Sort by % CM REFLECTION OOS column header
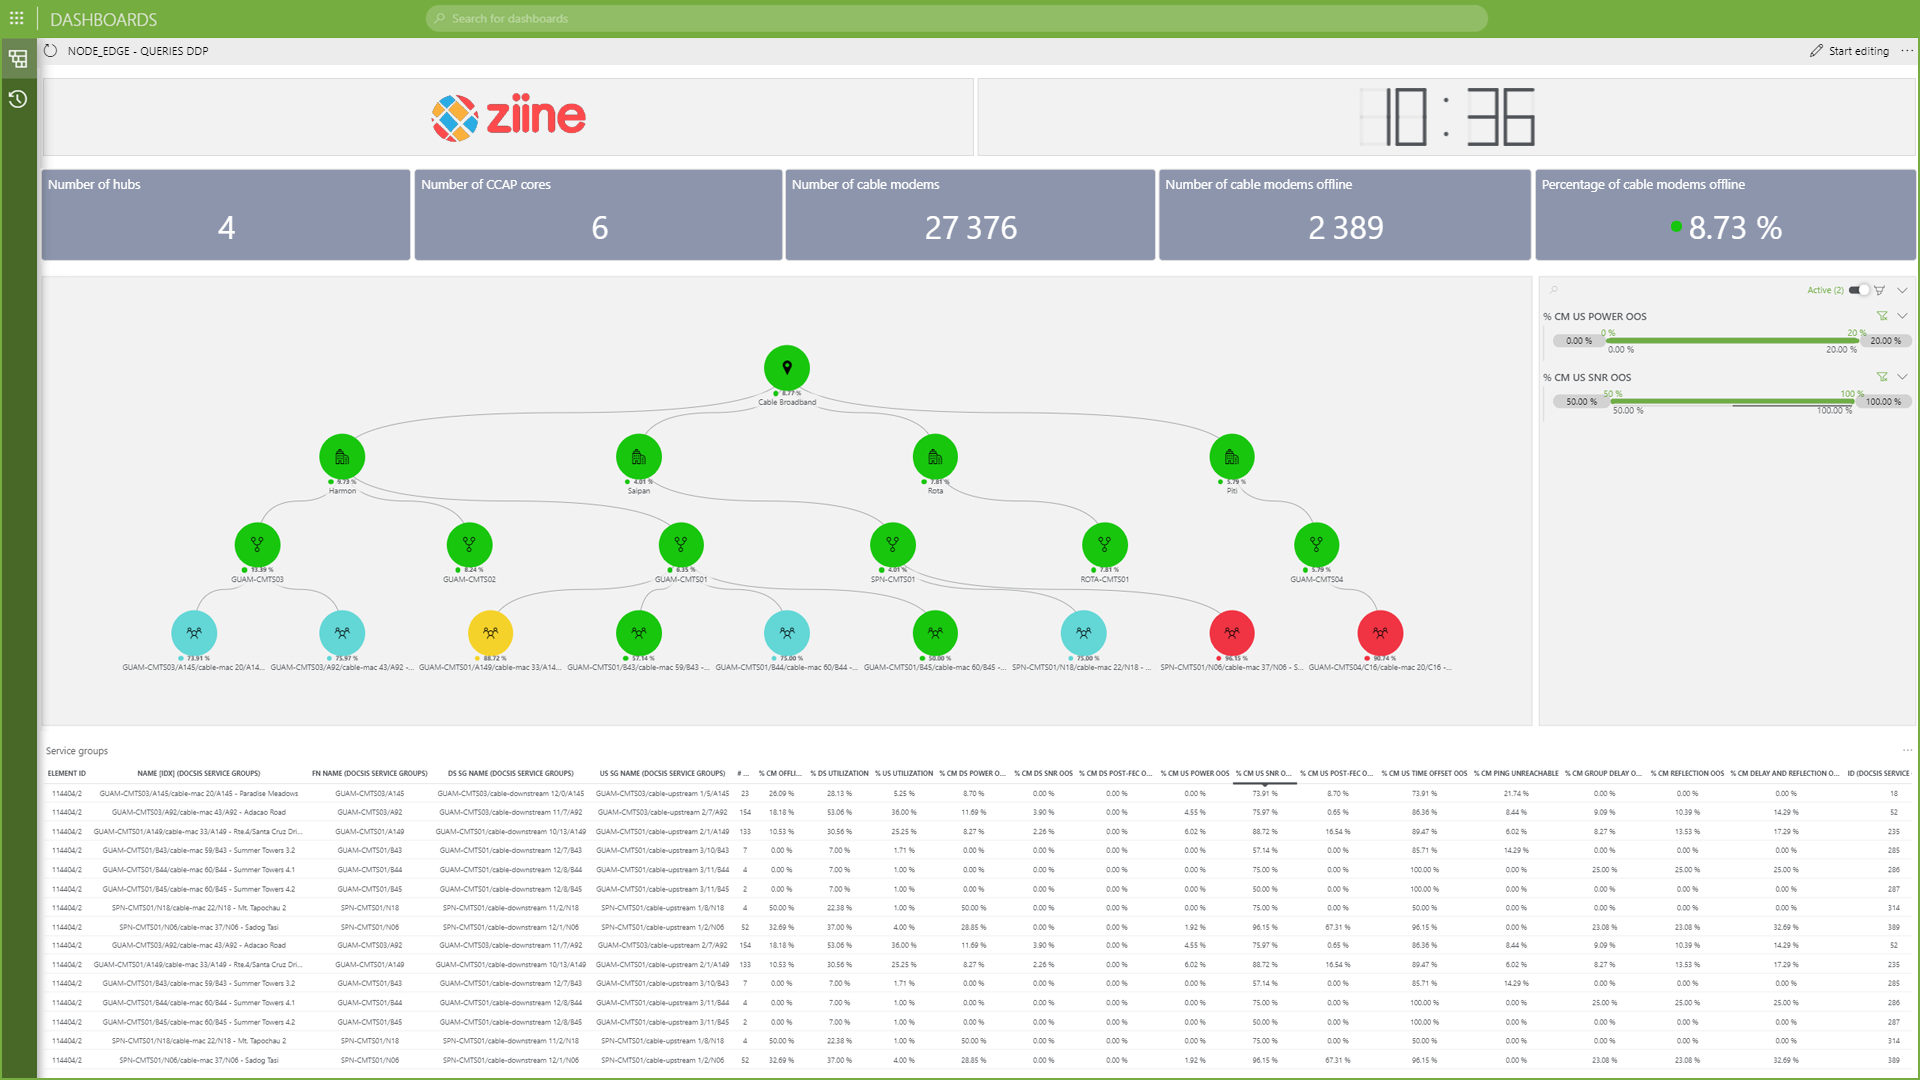This screenshot has width=1920, height=1080. (x=1687, y=773)
